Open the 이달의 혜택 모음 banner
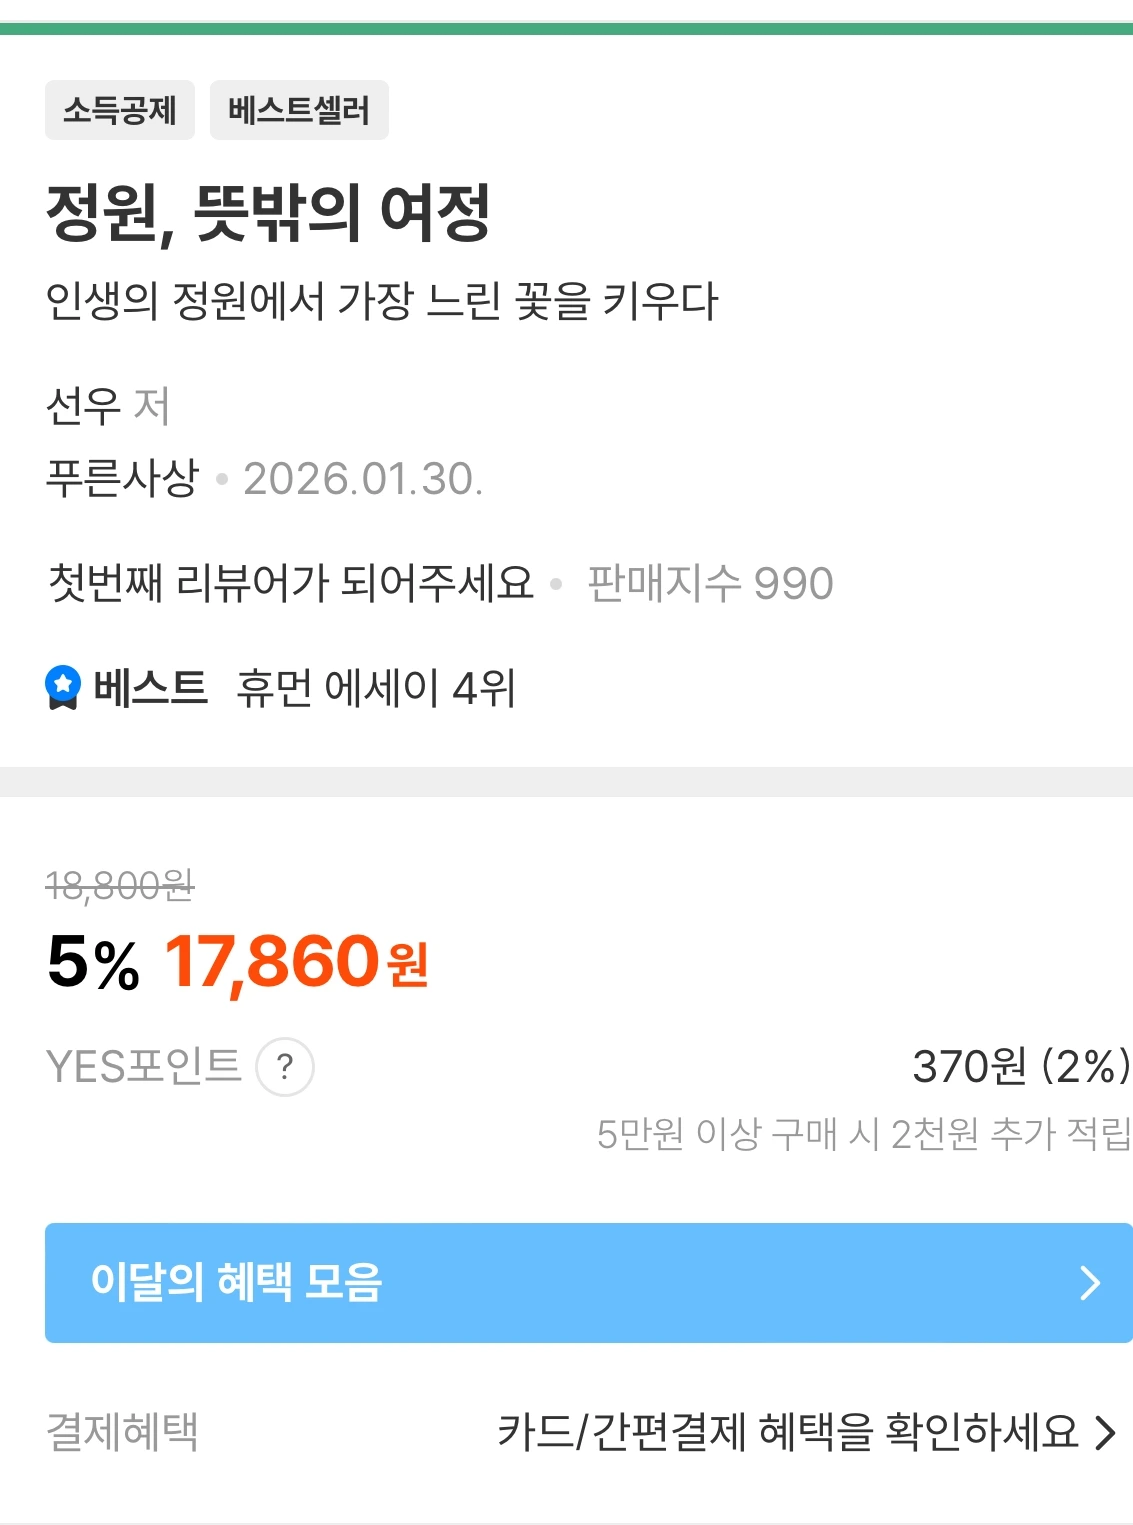Viewport: 1133px width, 1525px height. 589,1282
